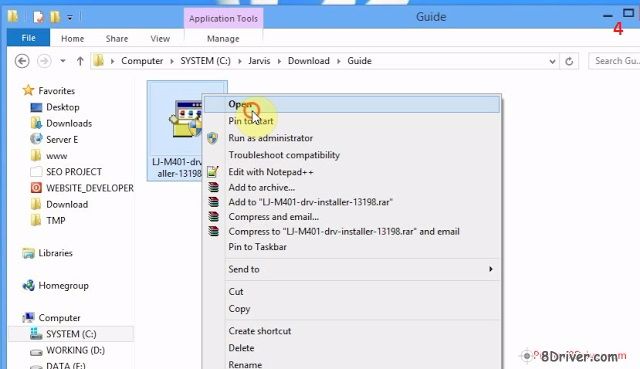
Task: Click the Download breadcrumb segment
Action: click(x=309, y=61)
